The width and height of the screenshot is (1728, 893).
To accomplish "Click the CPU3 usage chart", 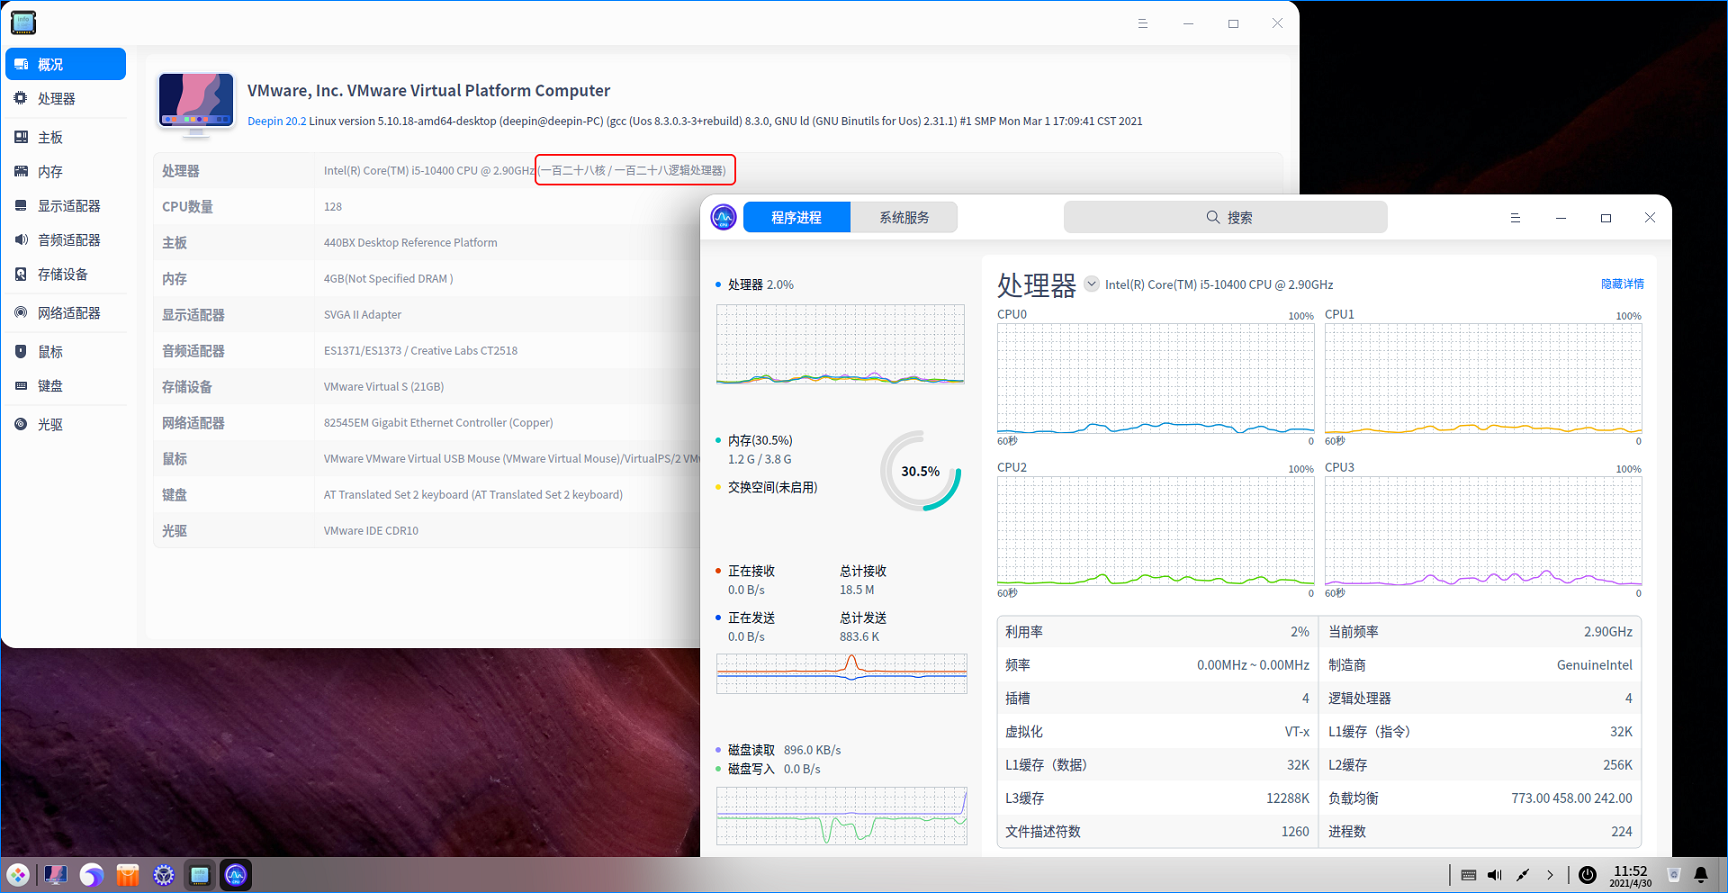I will tap(1483, 531).
